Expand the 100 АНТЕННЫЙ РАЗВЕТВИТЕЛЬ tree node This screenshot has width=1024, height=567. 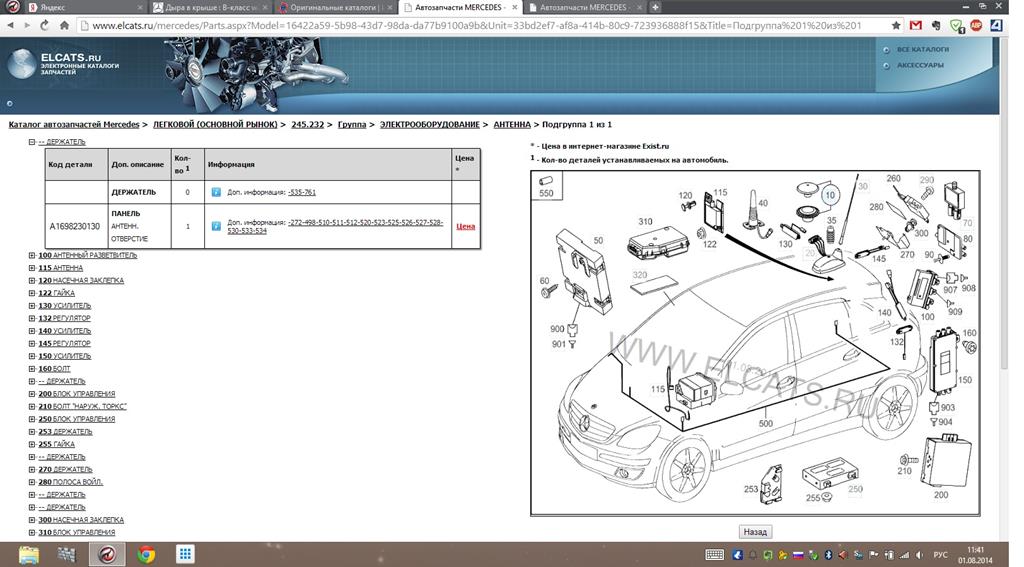(32, 256)
